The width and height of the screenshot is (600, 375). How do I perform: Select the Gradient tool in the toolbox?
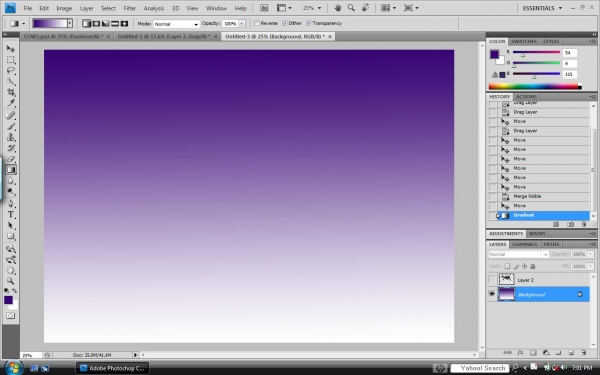tap(11, 170)
